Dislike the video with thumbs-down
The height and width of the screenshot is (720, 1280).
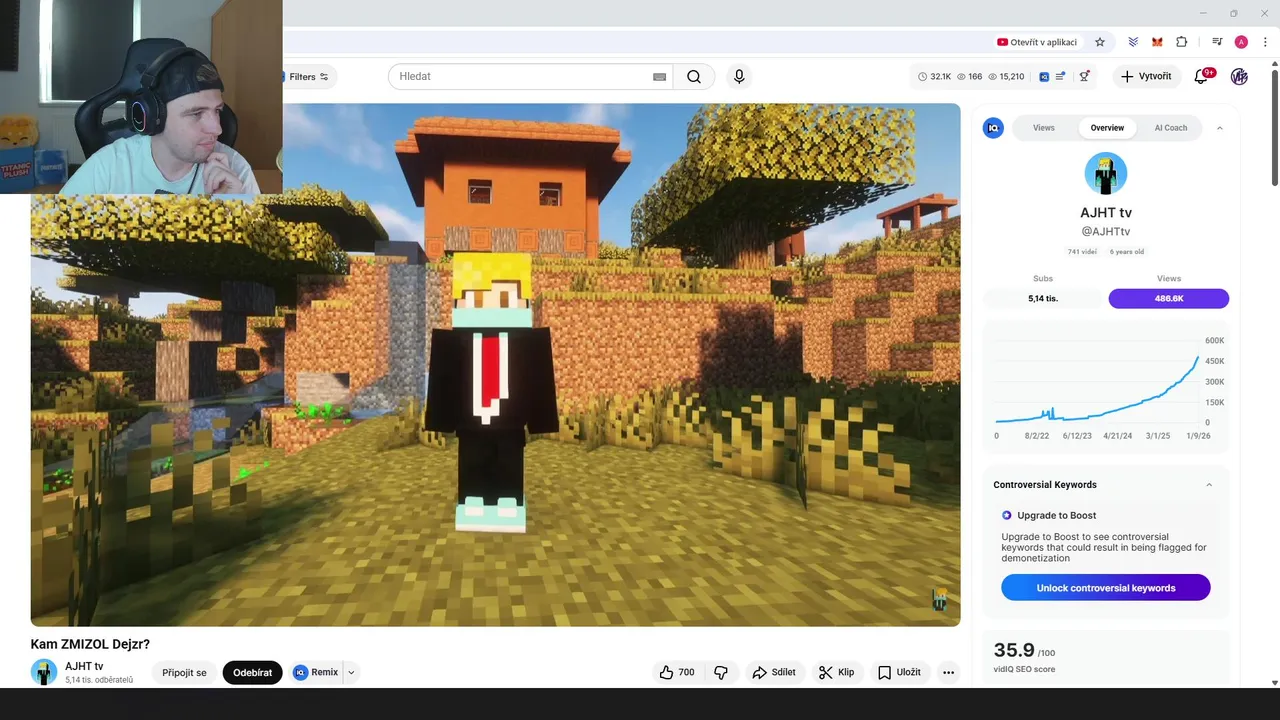pyautogui.click(x=721, y=672)
